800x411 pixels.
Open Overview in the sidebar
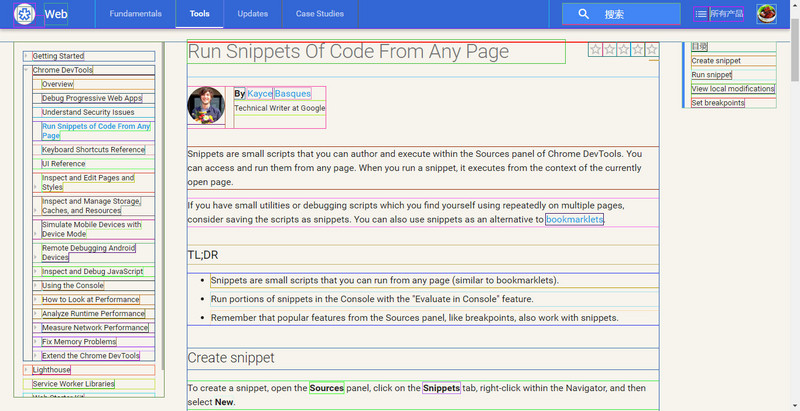click(58, 84)
